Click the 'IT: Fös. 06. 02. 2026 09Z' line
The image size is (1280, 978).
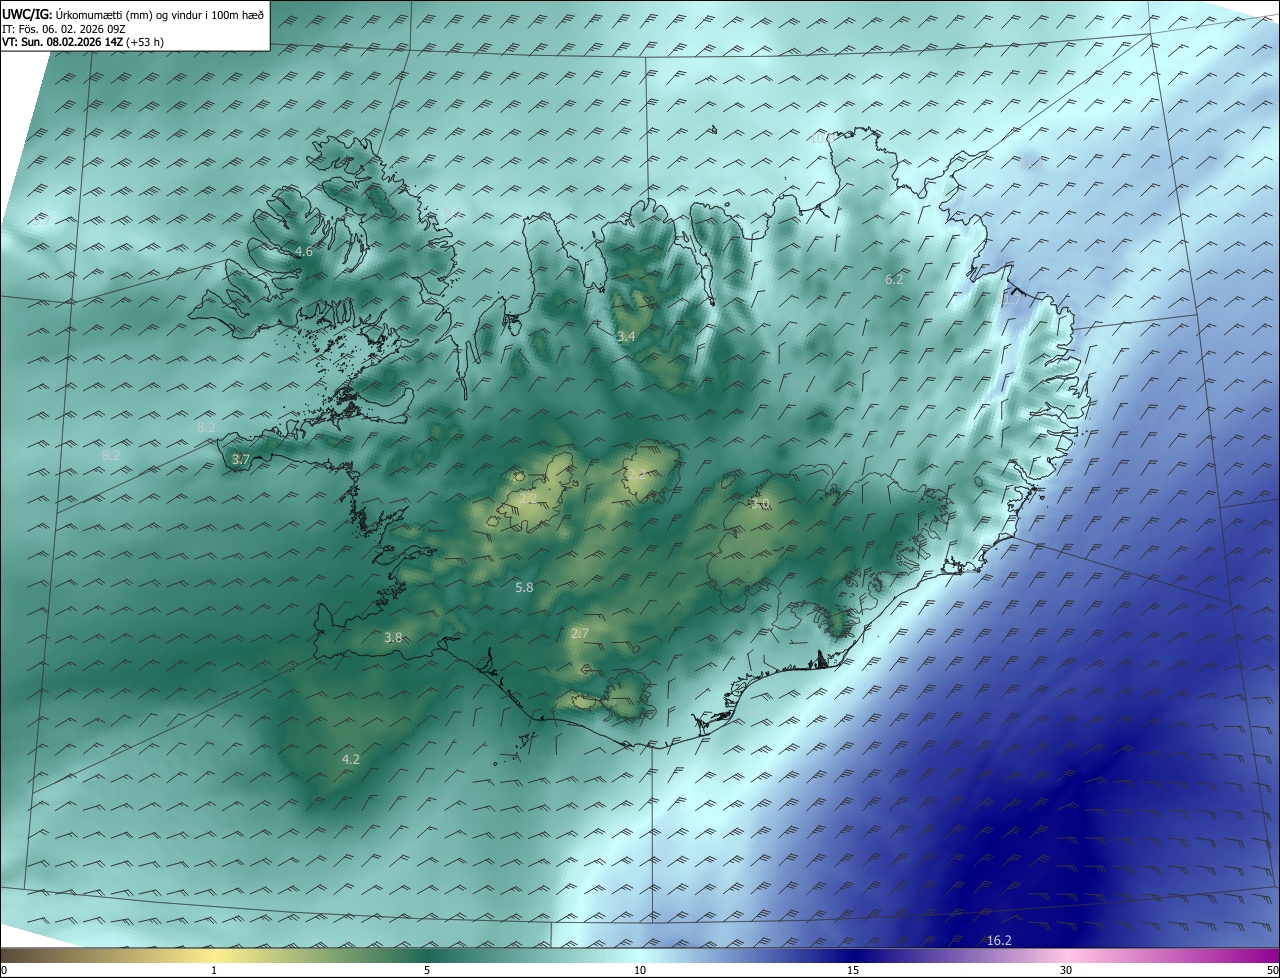click(63, 29)
